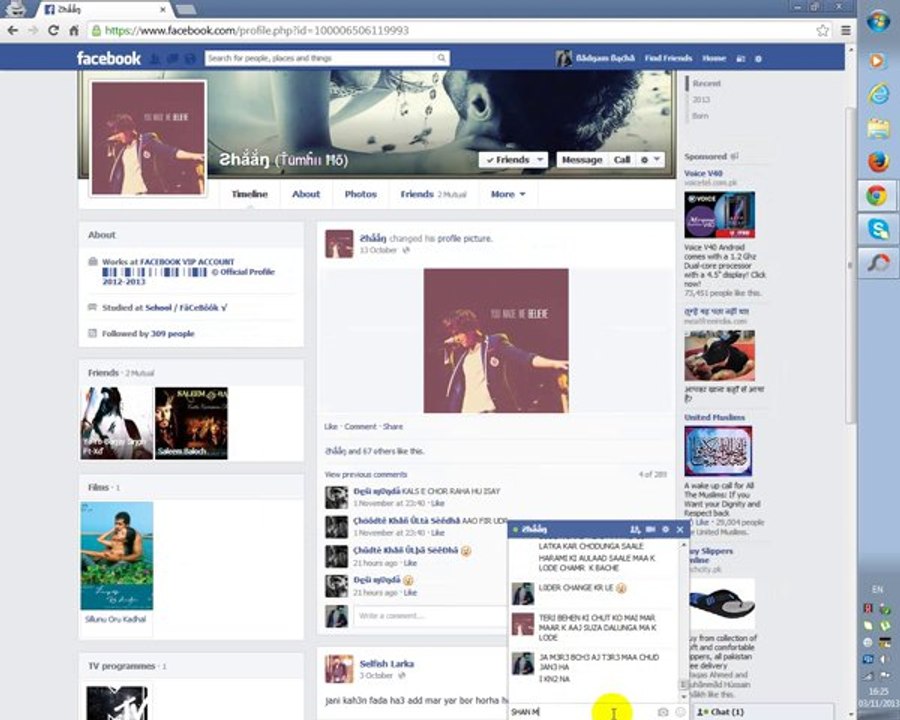Open profile actions gear dropdown
This screenshot has height=720, width=900.
click(x=651, y=160)
